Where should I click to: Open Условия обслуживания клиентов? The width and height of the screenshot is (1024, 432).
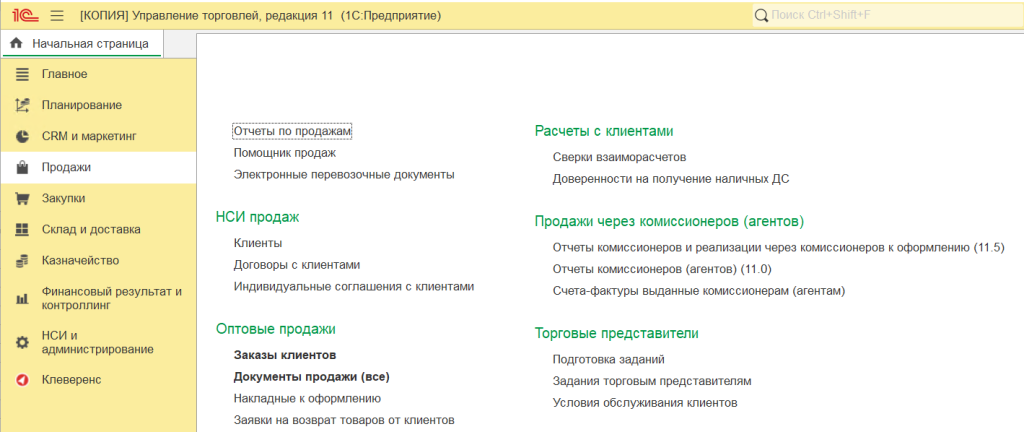(x=645, y=403)
